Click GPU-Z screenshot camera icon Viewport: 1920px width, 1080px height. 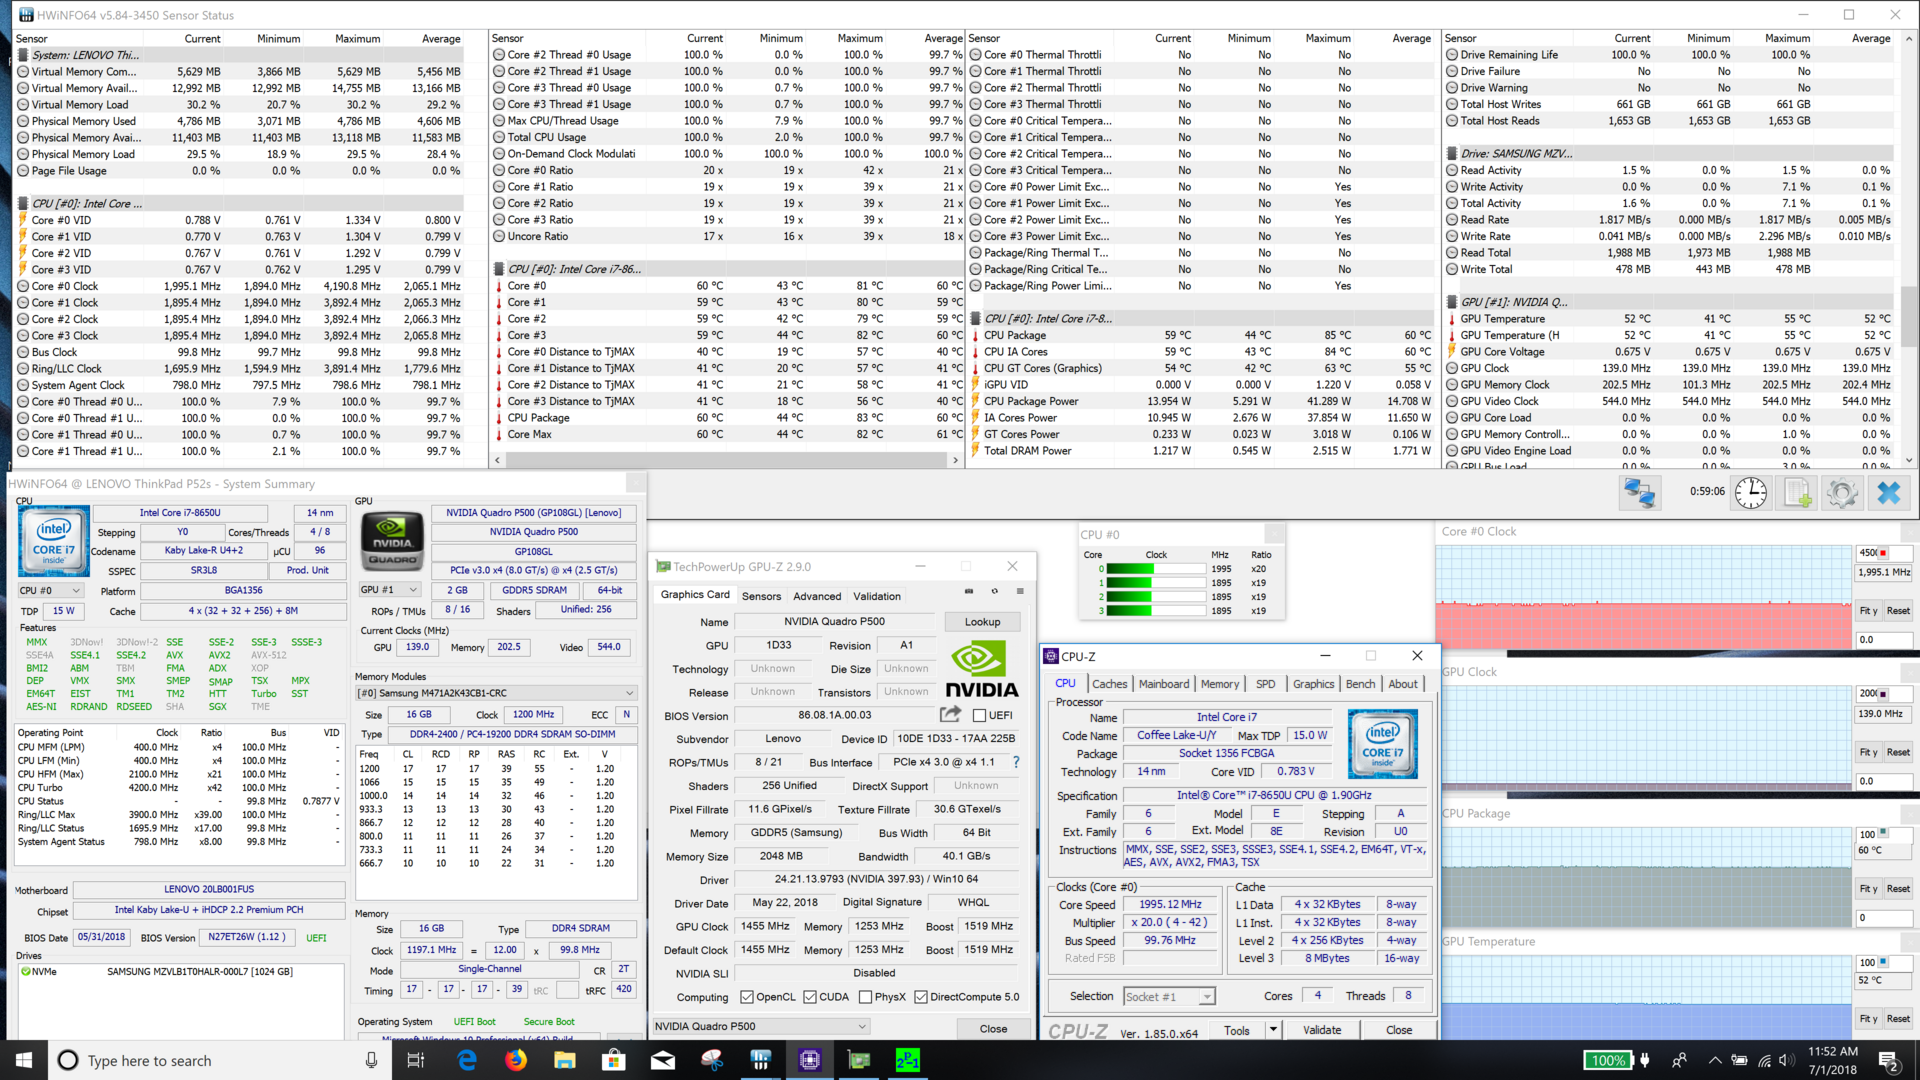coord(968,591)
